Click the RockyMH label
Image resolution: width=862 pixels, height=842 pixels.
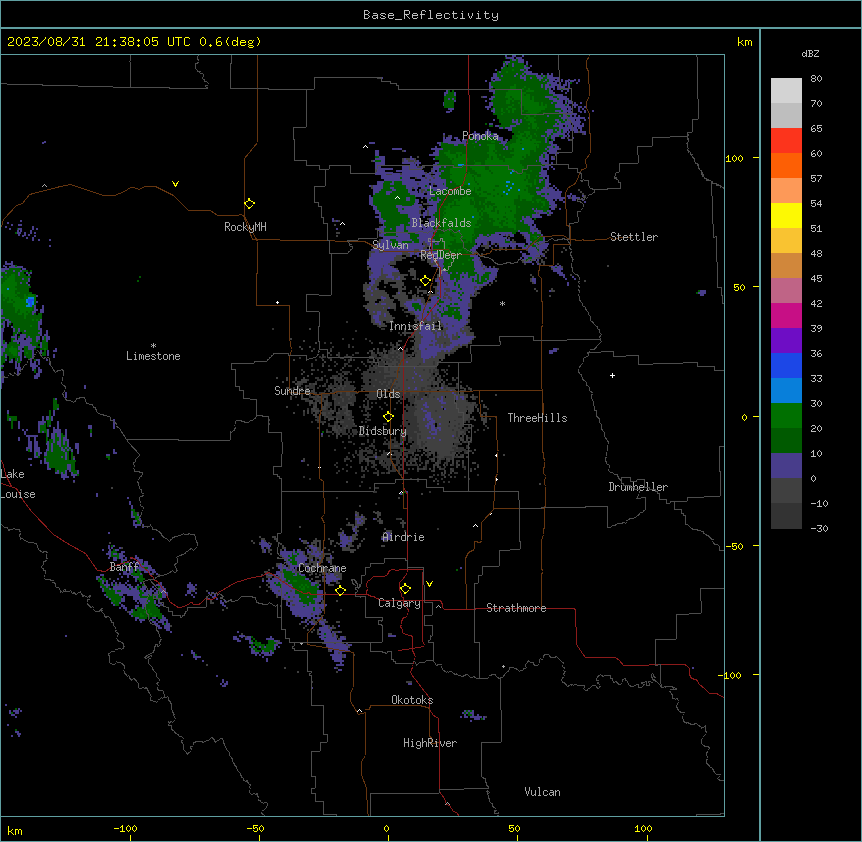tap(245, 227)
